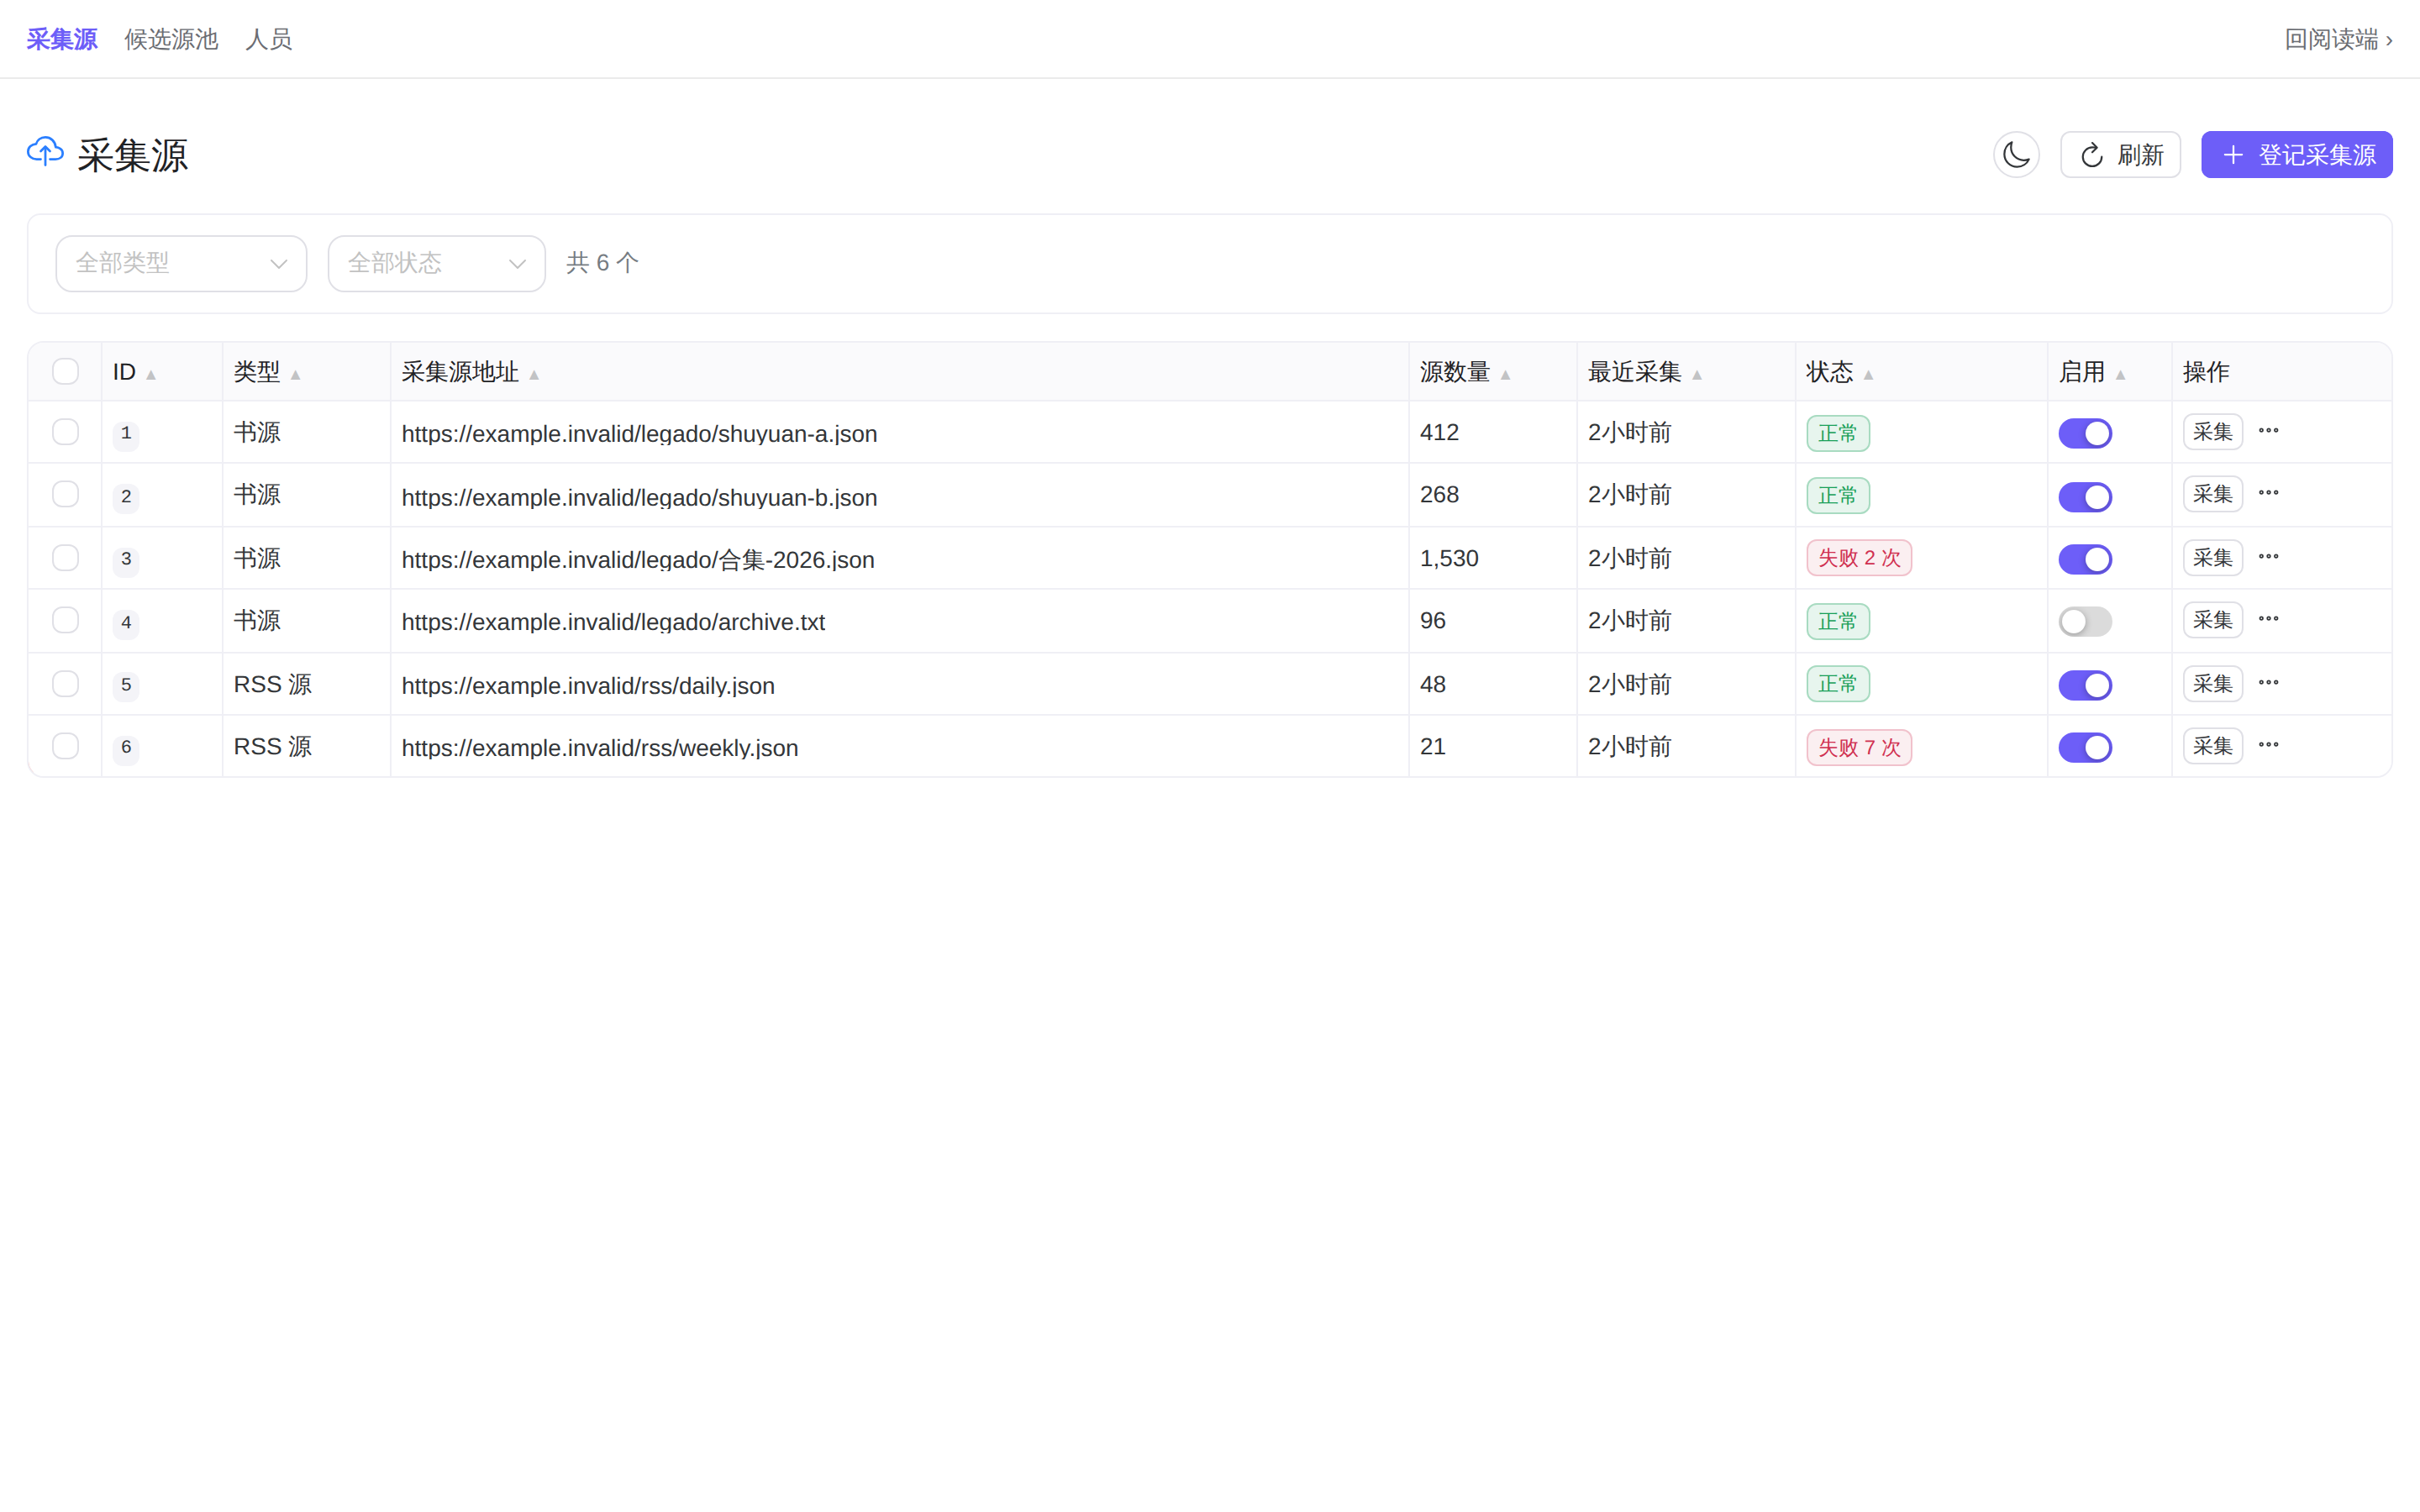Open more actions for shuyuan-a.json row
Viewport: 2420px width, 1512px height.
click(x=2268, y=431)
